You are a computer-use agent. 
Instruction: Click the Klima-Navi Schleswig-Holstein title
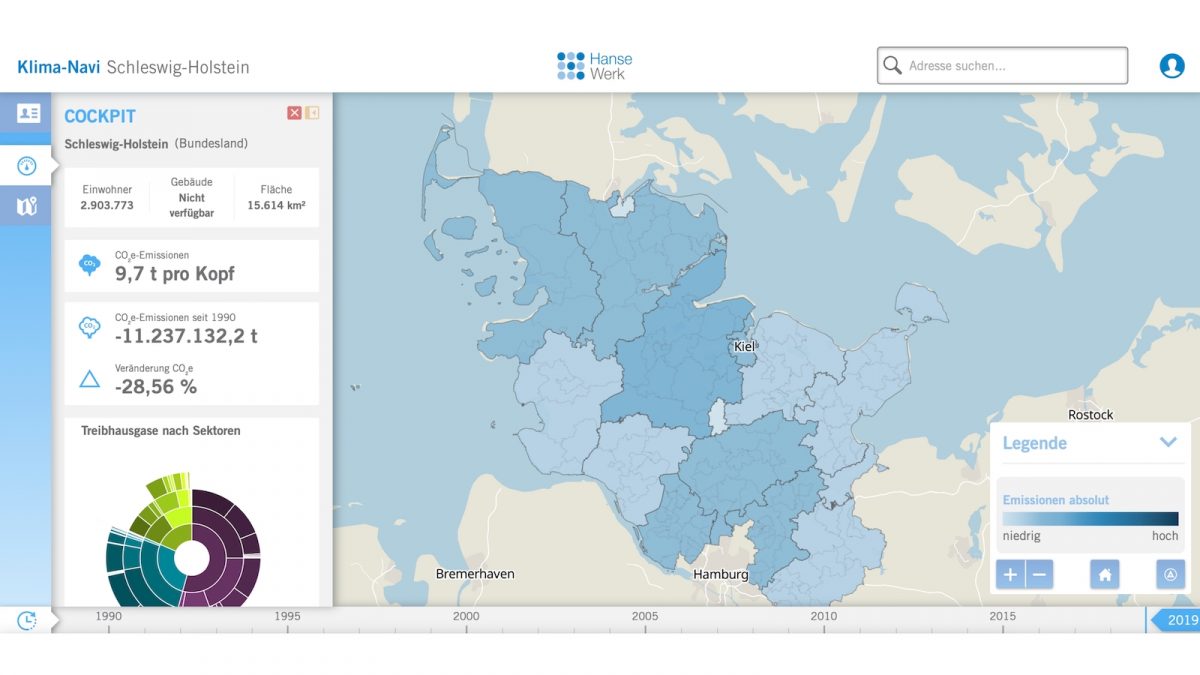133,67
